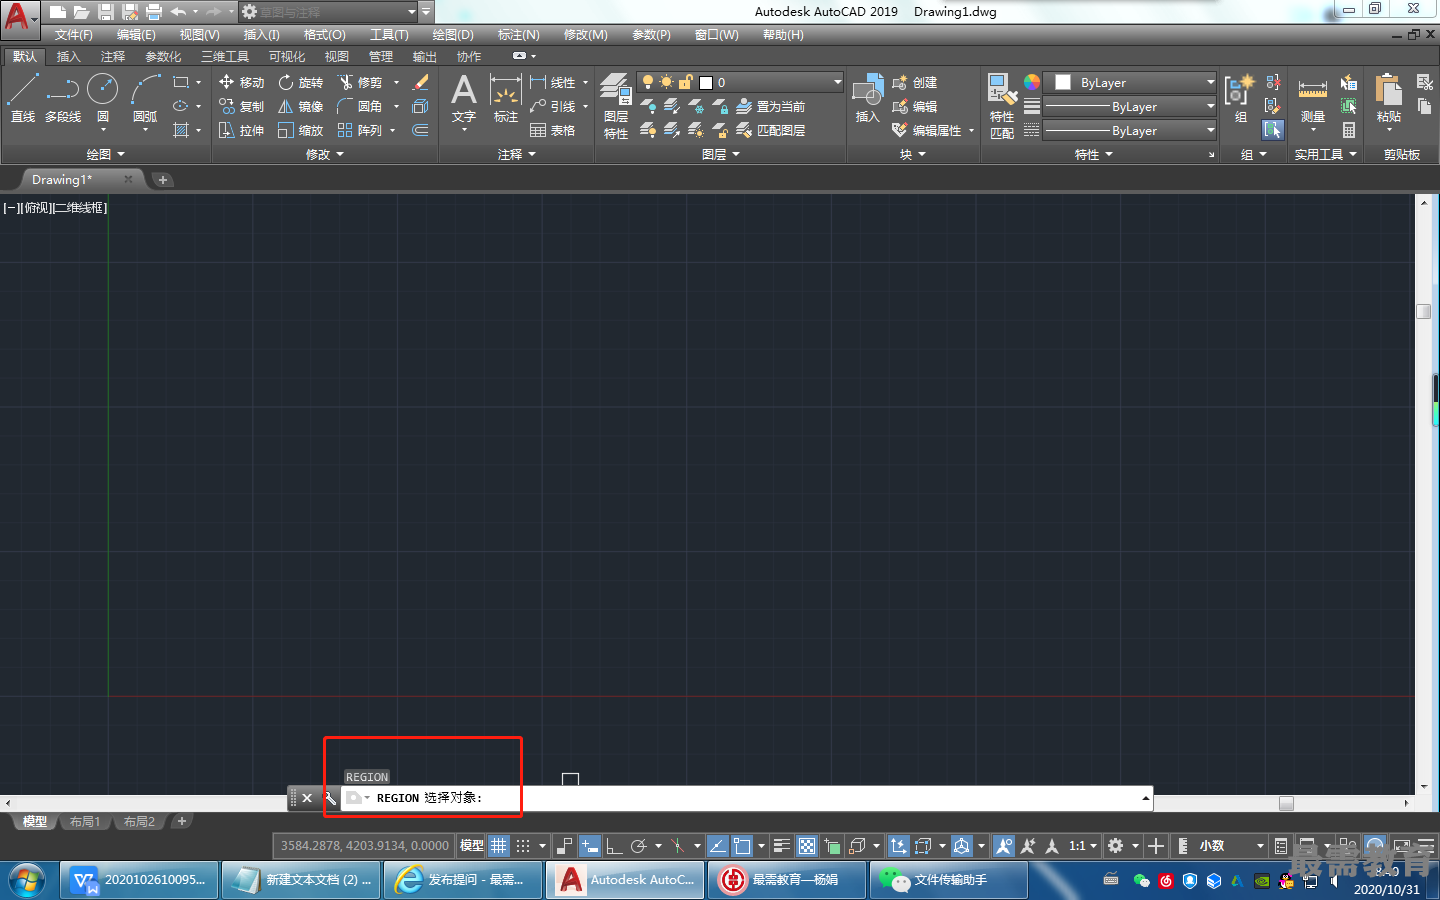Click the Mirror (镜像) tool
1440x900 pixels.
[300, 106]
